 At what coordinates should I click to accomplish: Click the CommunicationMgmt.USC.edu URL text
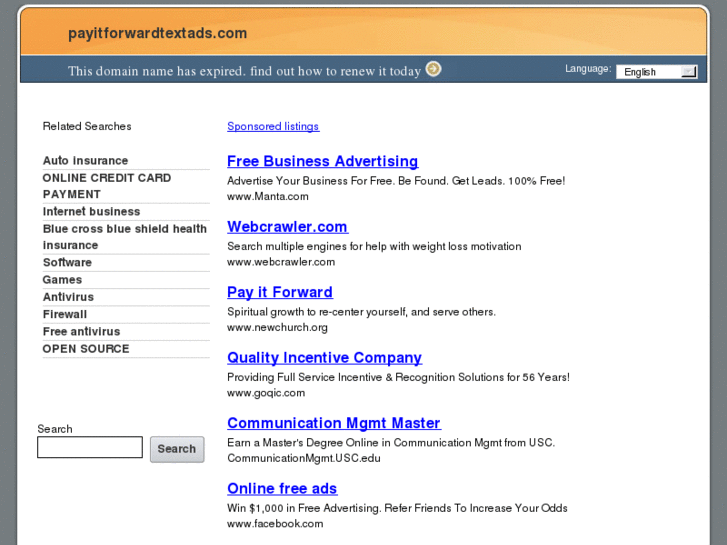coord(304,458)
